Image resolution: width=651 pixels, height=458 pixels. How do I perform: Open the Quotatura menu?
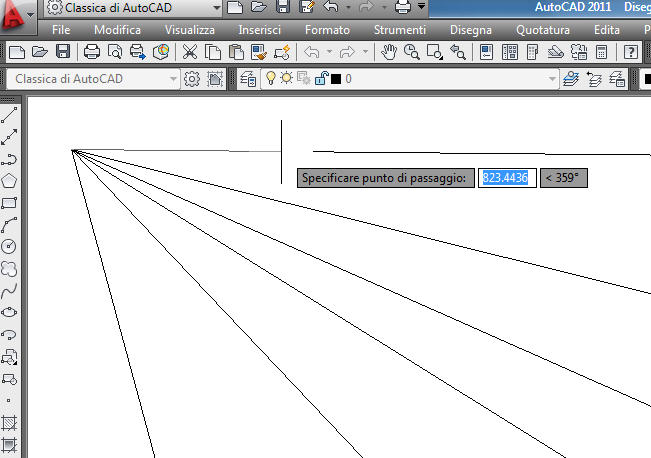pos(543,30)
